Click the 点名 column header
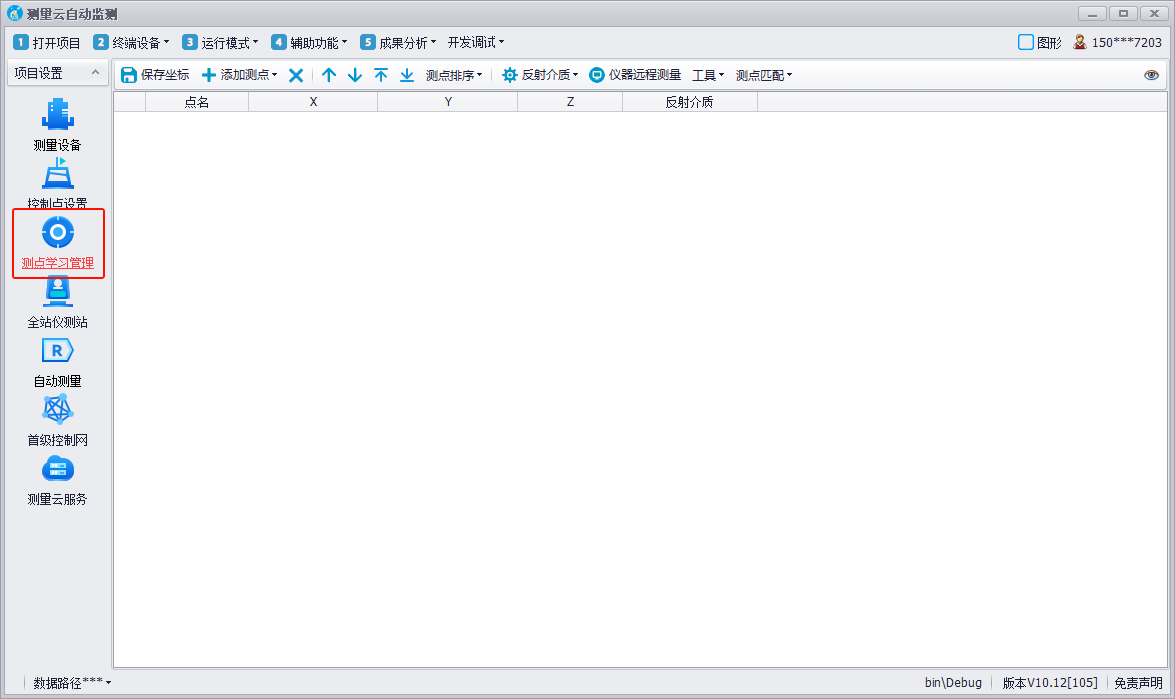The width and height of the screenshot is (1175, 699). 197,102
